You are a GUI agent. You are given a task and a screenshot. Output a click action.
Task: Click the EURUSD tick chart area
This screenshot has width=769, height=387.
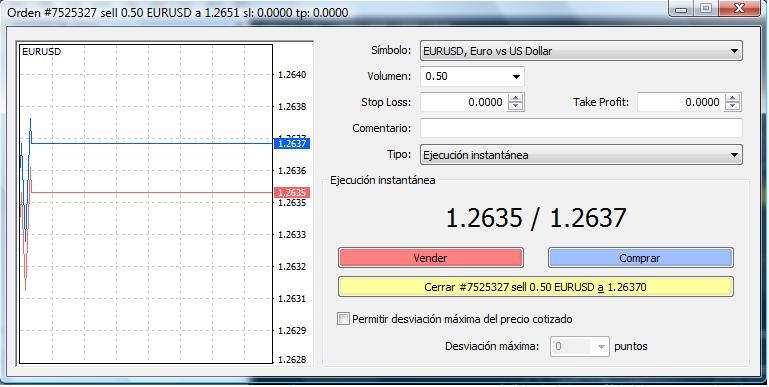[146, 204]
